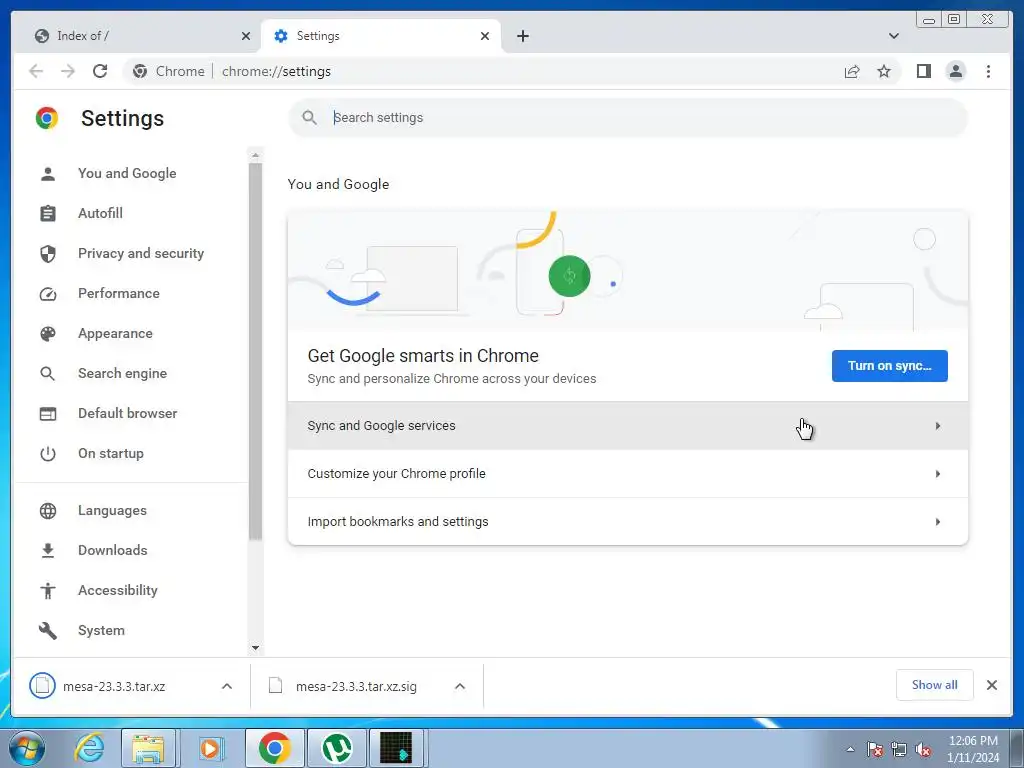Open the tab search chevron
This screenshot has height=768, width=1024.
pyautogui.click(x=893, y=36)
